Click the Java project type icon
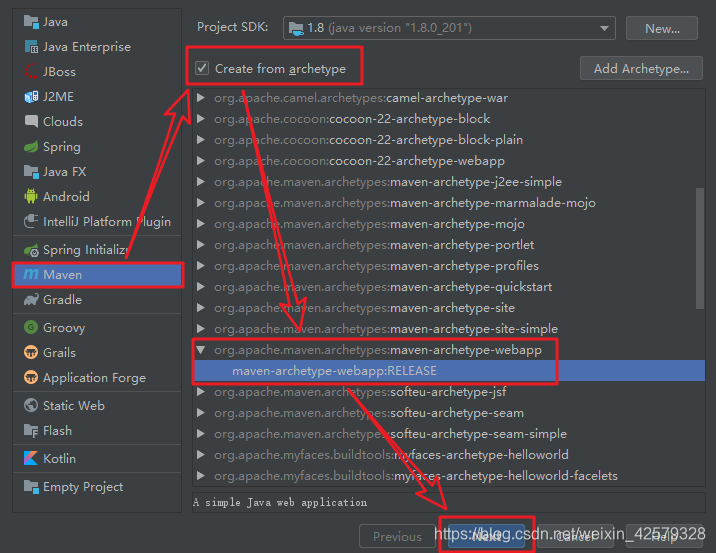The image size is (716, 553). pos(31,22)
